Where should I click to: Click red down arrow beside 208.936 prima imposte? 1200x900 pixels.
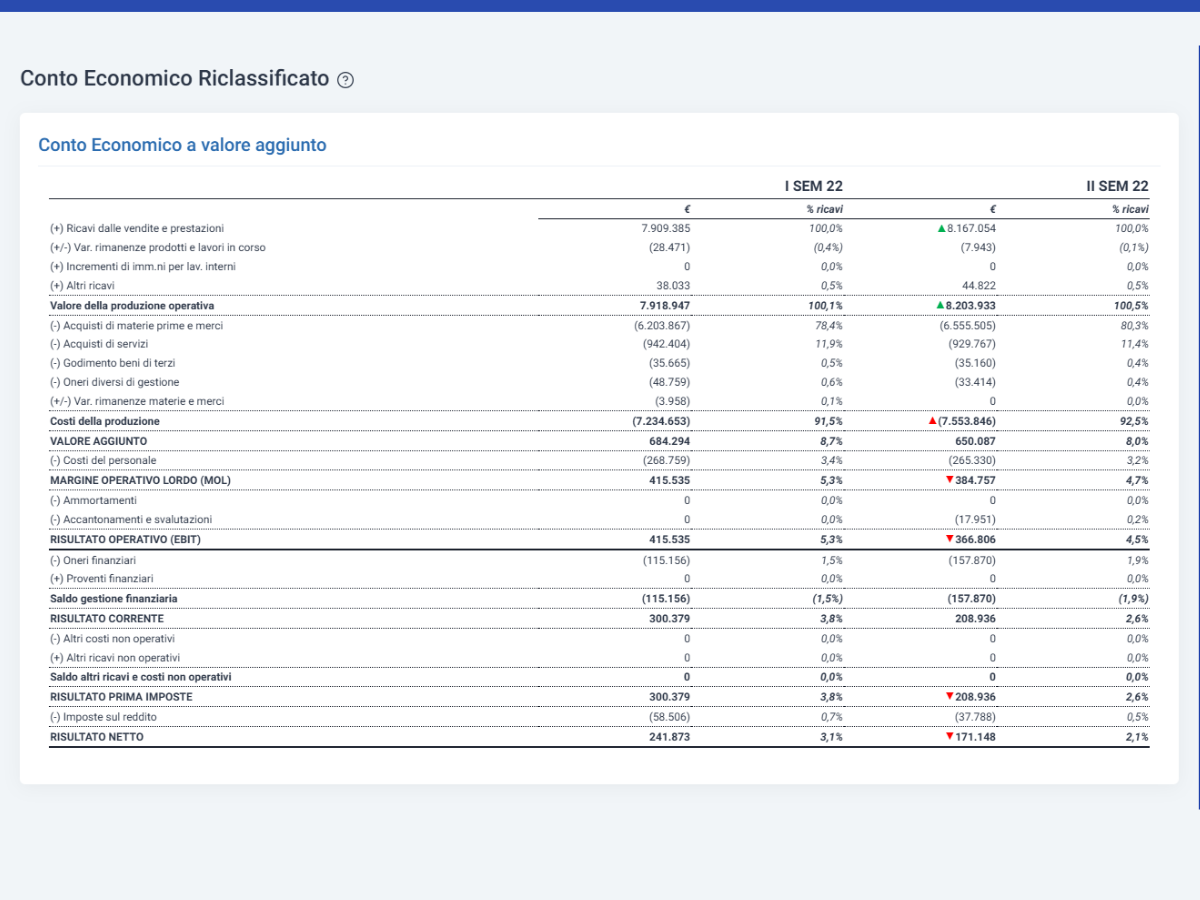pos(949,696)
